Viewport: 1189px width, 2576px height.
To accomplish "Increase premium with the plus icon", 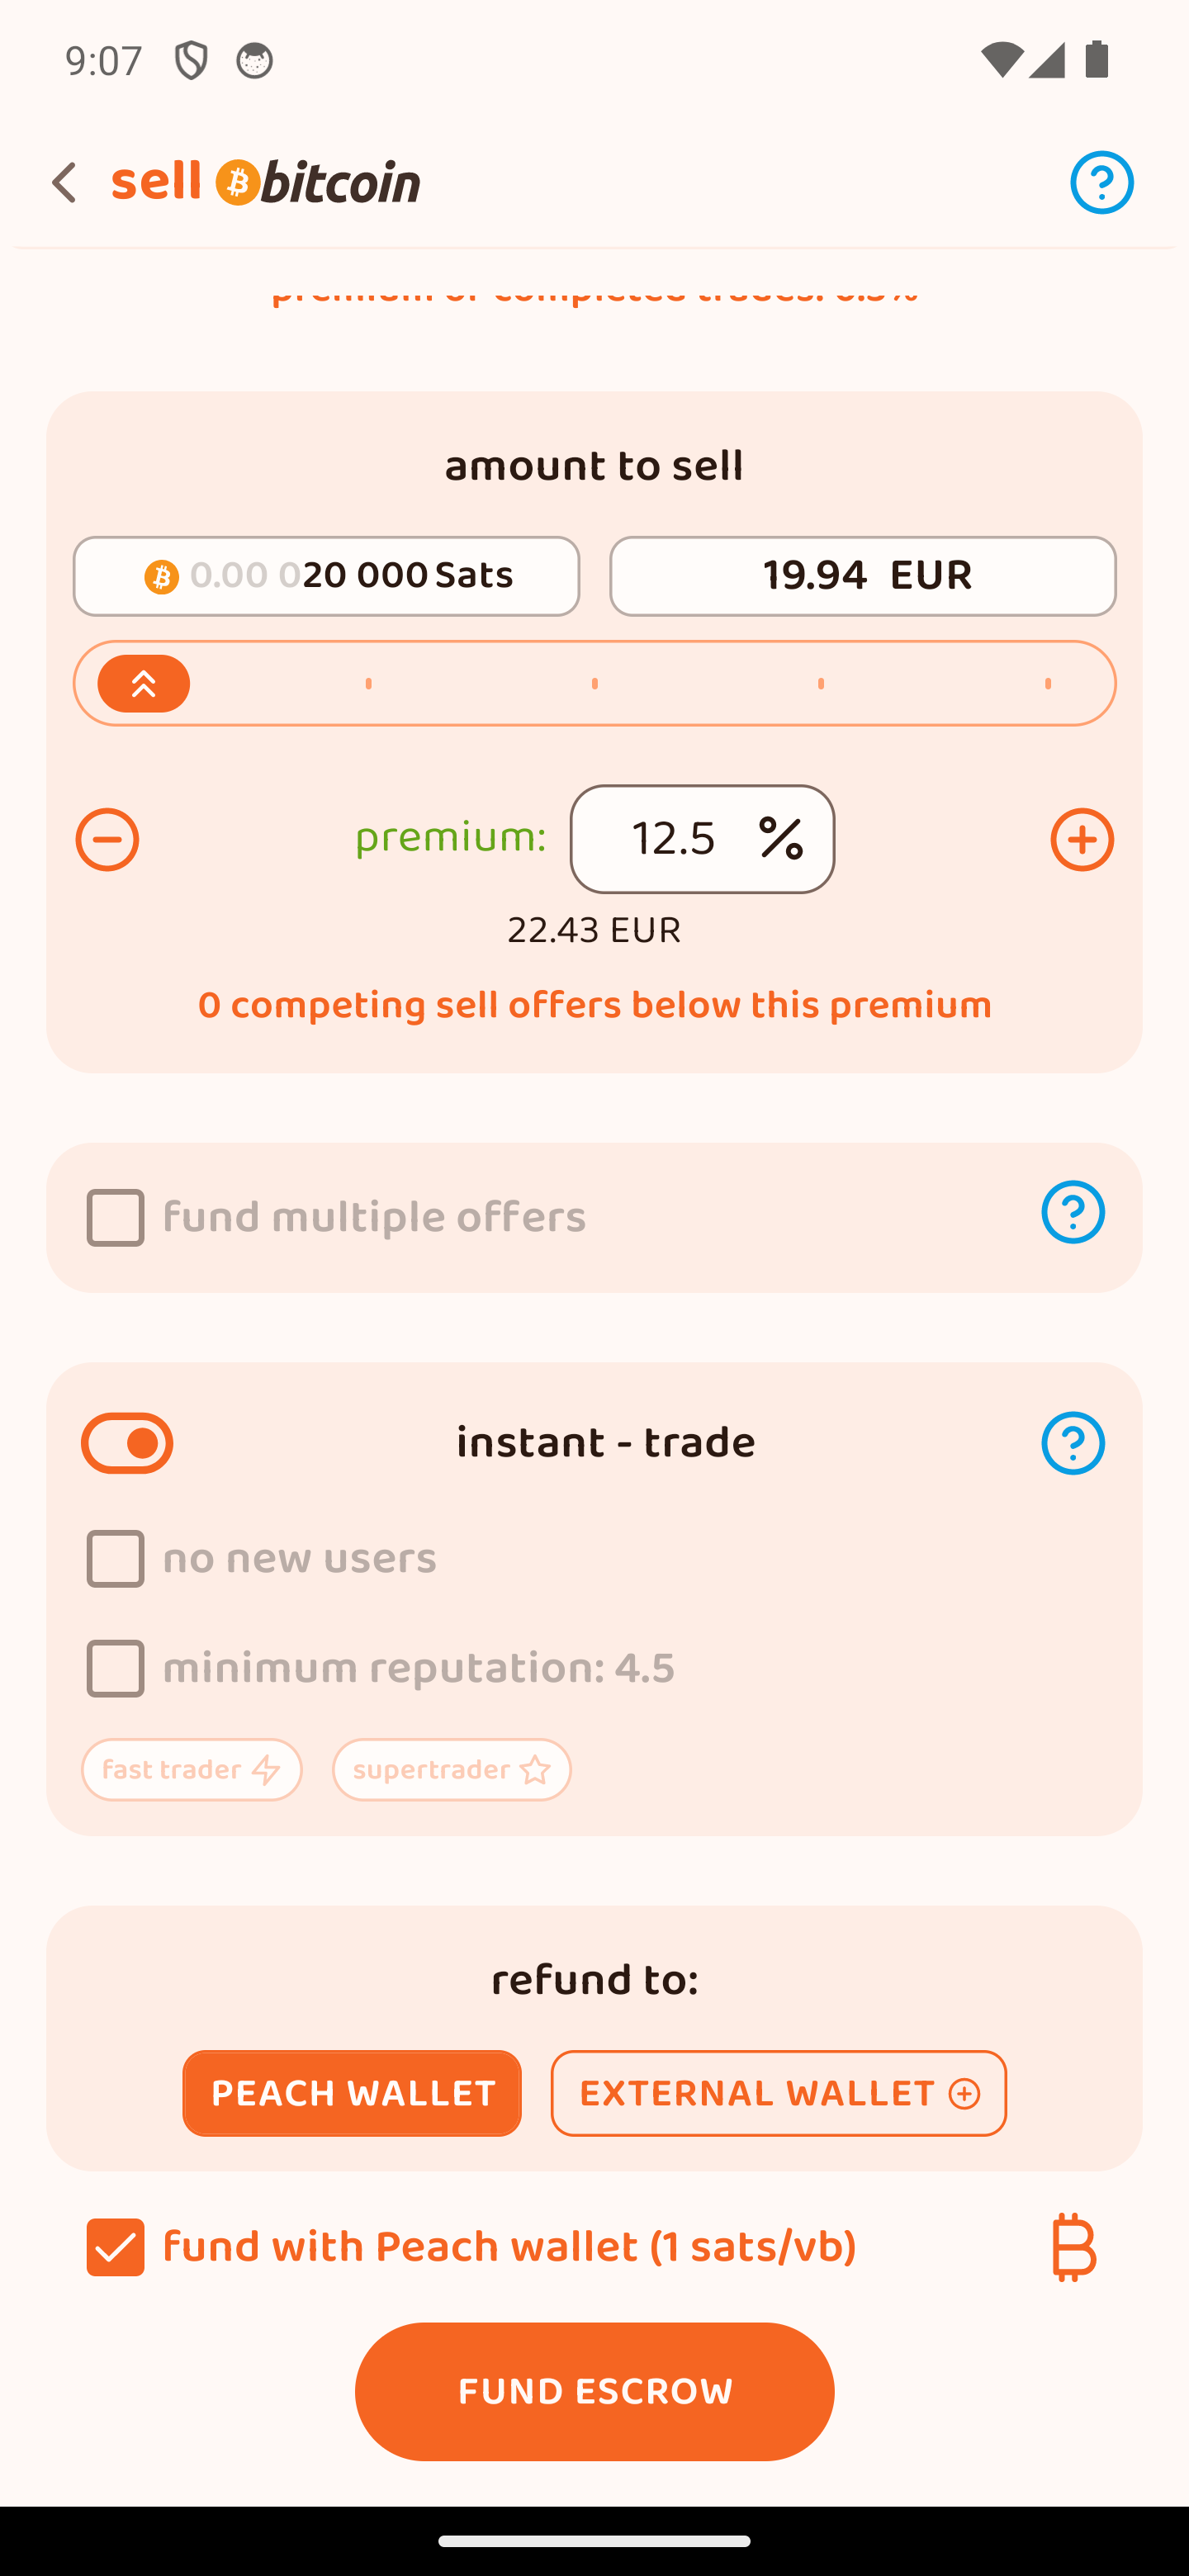I will click(1081, 839).
